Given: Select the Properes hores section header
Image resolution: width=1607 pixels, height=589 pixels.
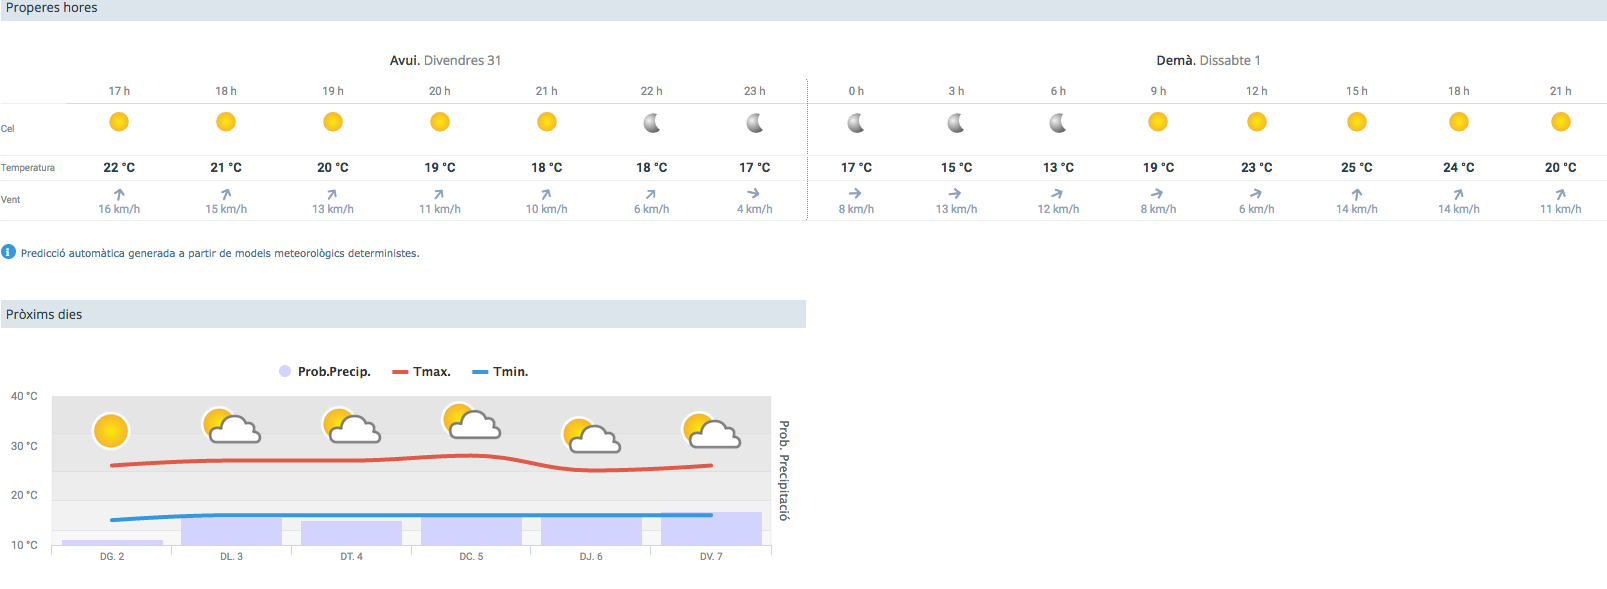Looking at the screenshot, I should tap(52, 8).
